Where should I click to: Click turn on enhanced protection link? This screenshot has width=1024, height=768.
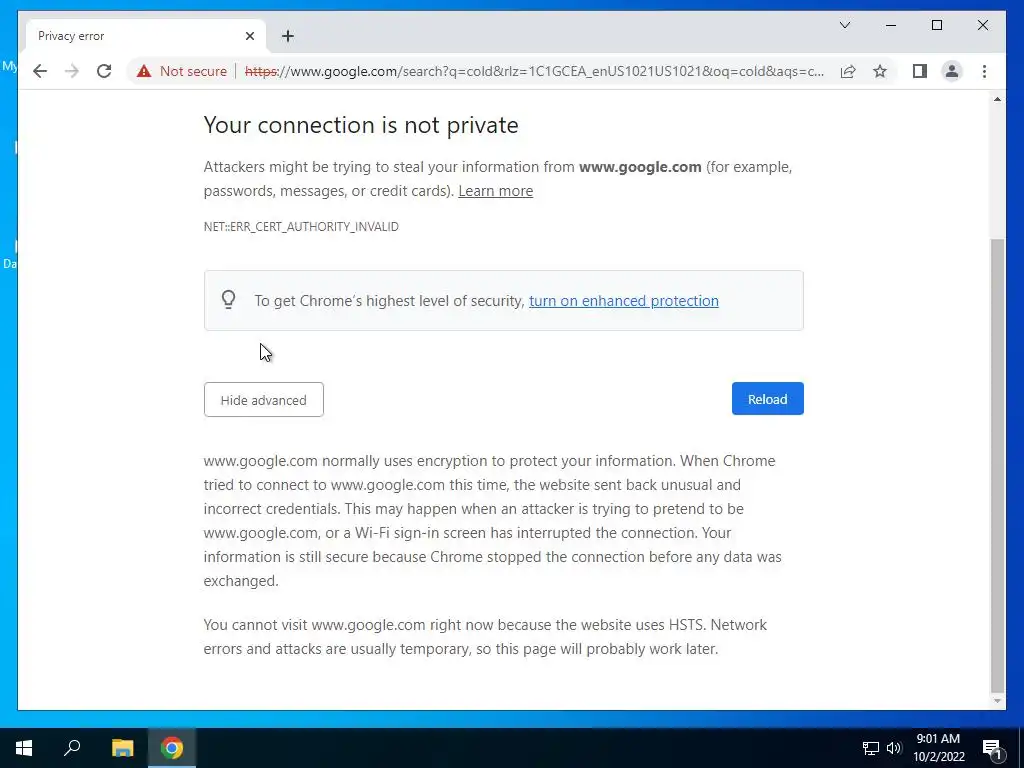(623, 301)
